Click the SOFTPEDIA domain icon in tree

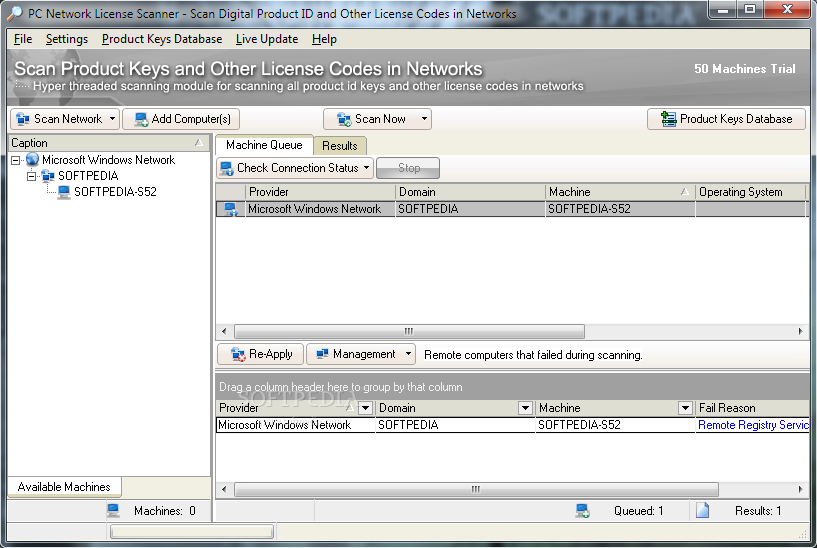tap(48, 176)
